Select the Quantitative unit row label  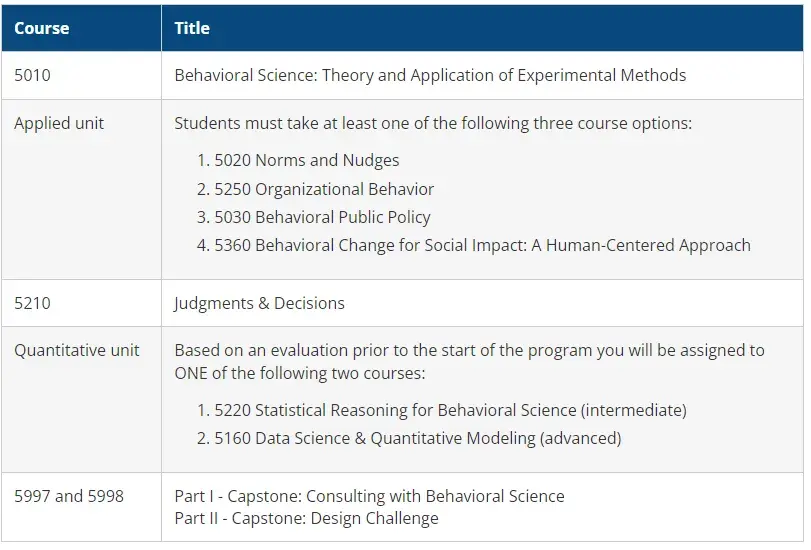click(77, 350)
